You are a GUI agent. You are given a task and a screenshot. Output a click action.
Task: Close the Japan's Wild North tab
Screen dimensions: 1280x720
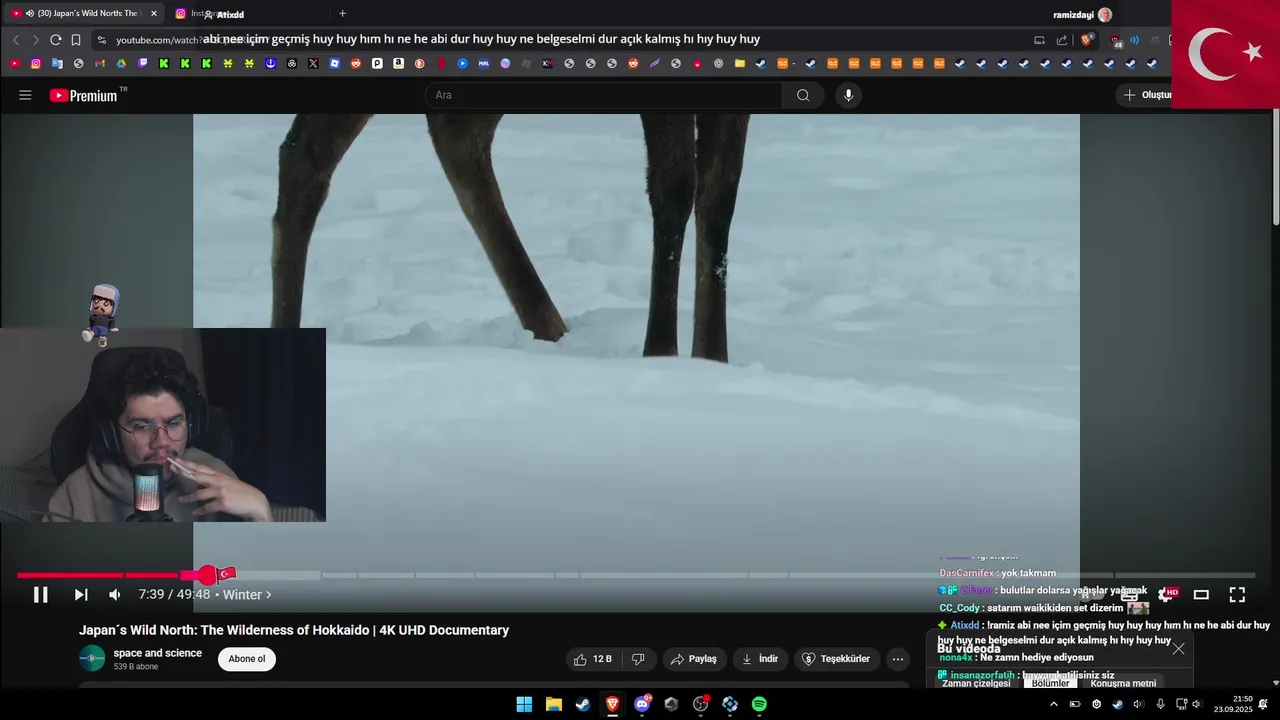[154, 13]
